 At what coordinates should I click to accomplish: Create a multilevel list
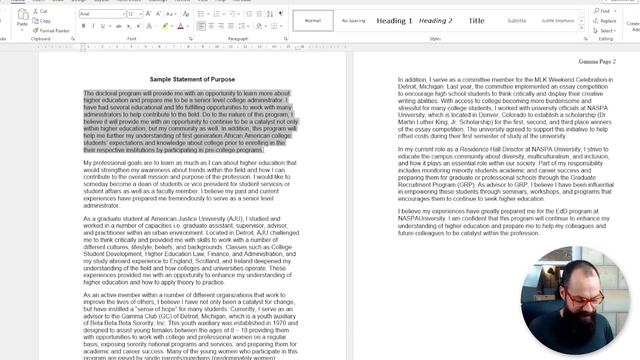(233, 14)
